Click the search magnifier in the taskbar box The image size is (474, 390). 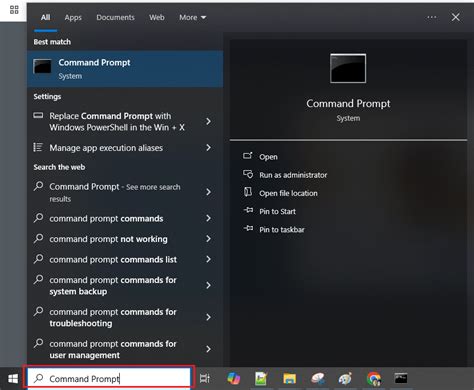pos(39,378)
